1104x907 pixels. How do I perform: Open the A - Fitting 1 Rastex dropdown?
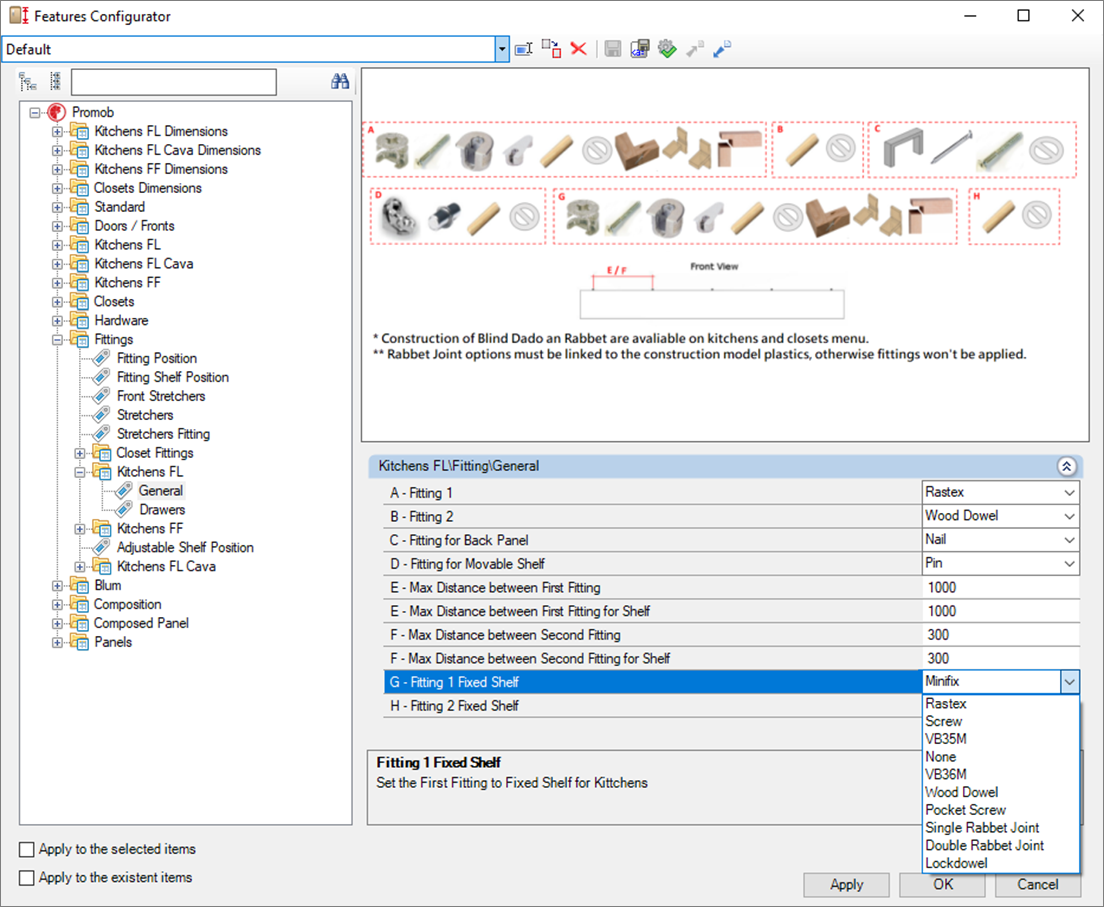pyautogui.click(x=1070, y=493)
